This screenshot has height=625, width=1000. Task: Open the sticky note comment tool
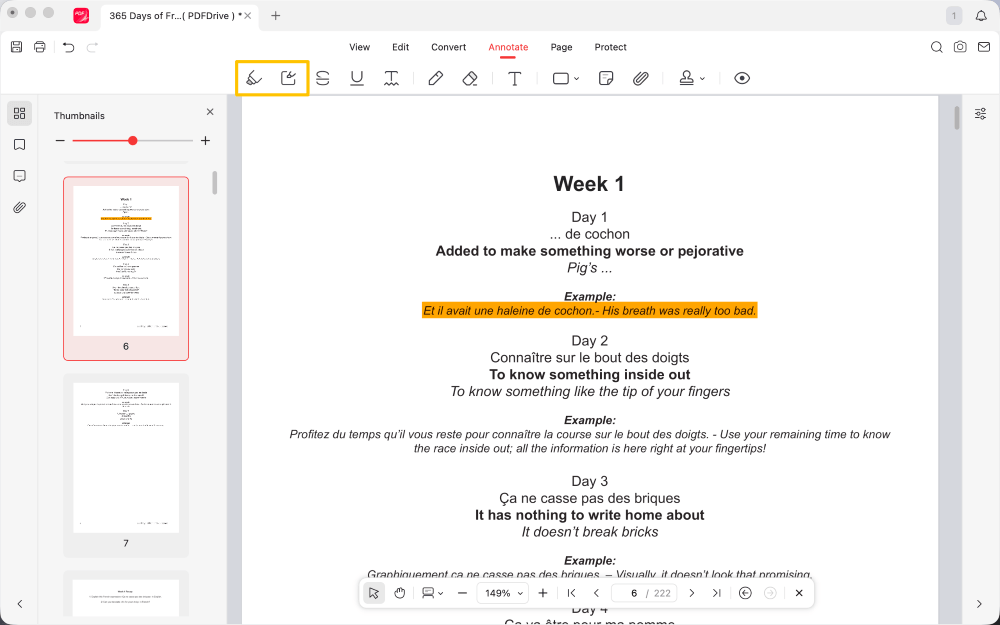click(x=606, y=78)
